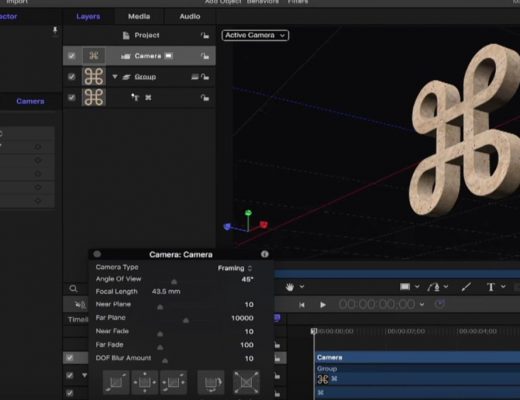The width and height of the screenshot is (520, 400).
Task: Click the Angle Of View value 45°
Action: point(247,279)
